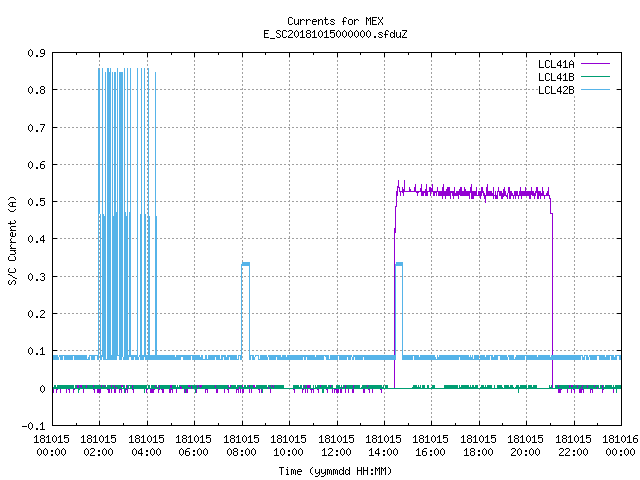
Task: Click the green LCL41B legend line sample
Action: point(595,76)
